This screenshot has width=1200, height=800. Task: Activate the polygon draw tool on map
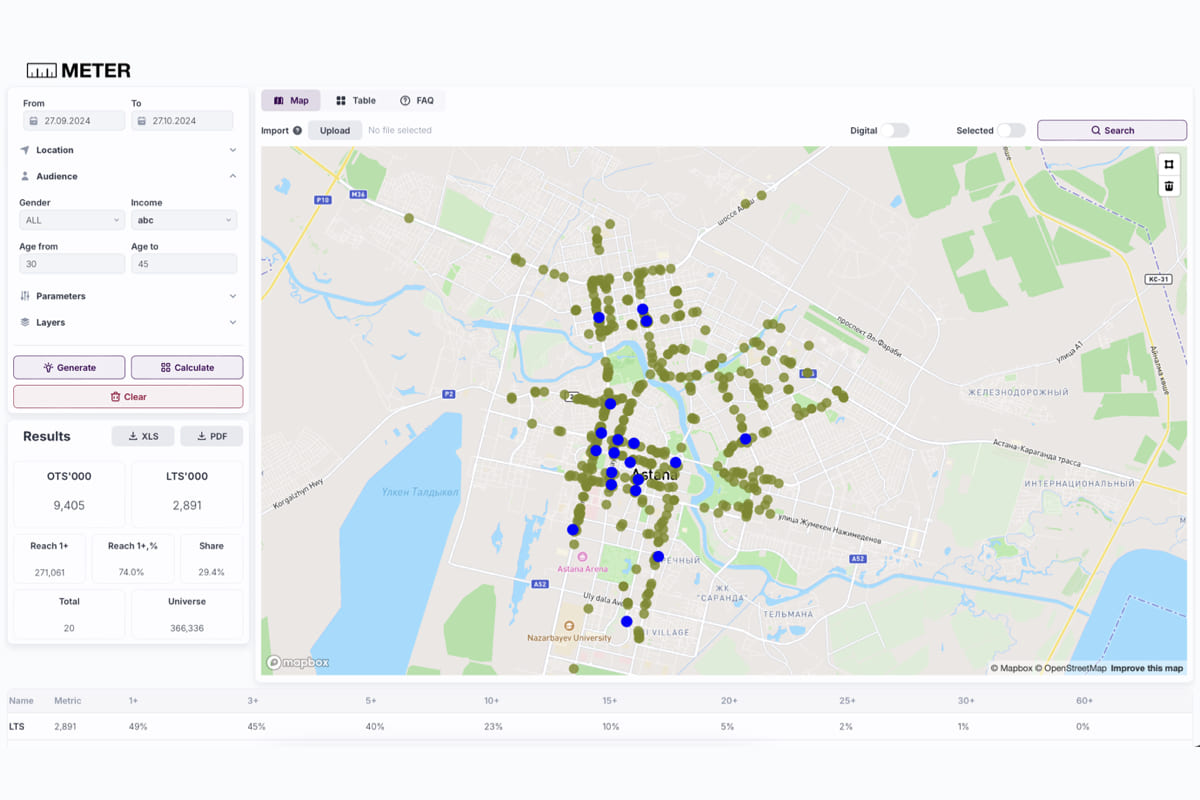[x=1170, y=165]
